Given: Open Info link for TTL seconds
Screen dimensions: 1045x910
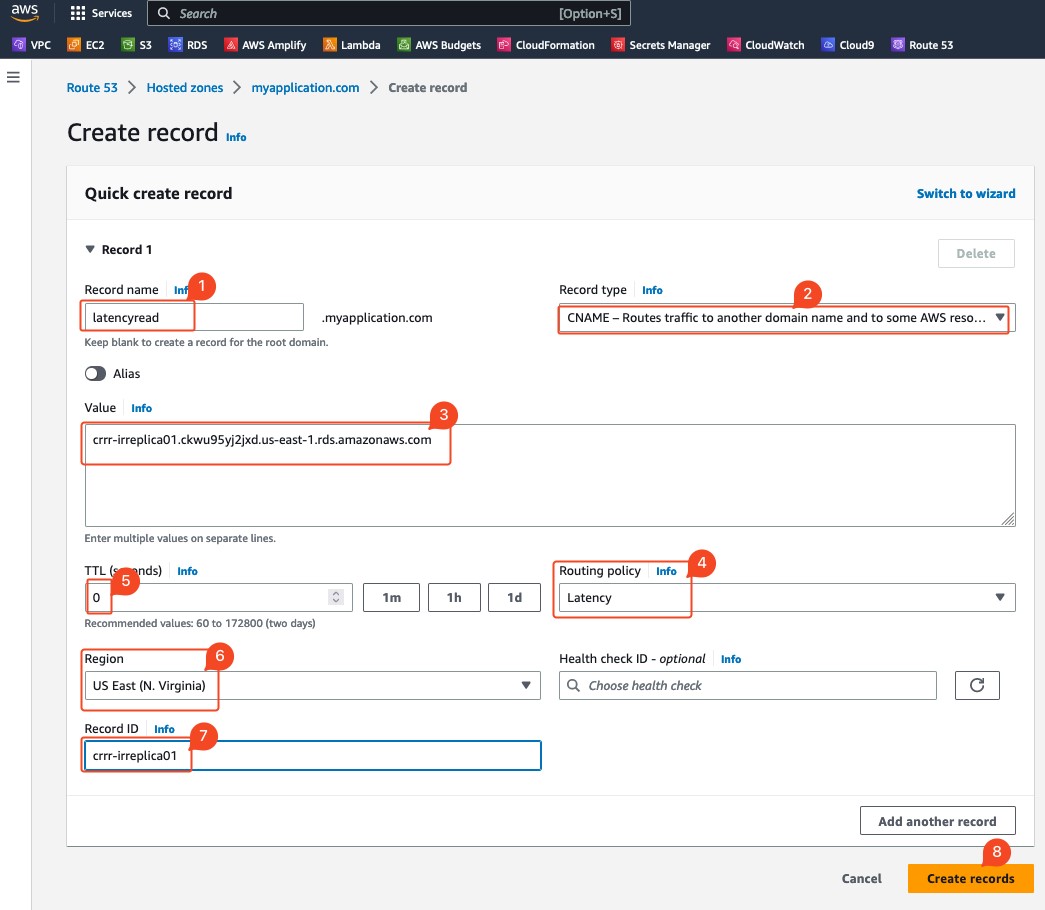Looking at the screenshot, I should tap(187, 571).
